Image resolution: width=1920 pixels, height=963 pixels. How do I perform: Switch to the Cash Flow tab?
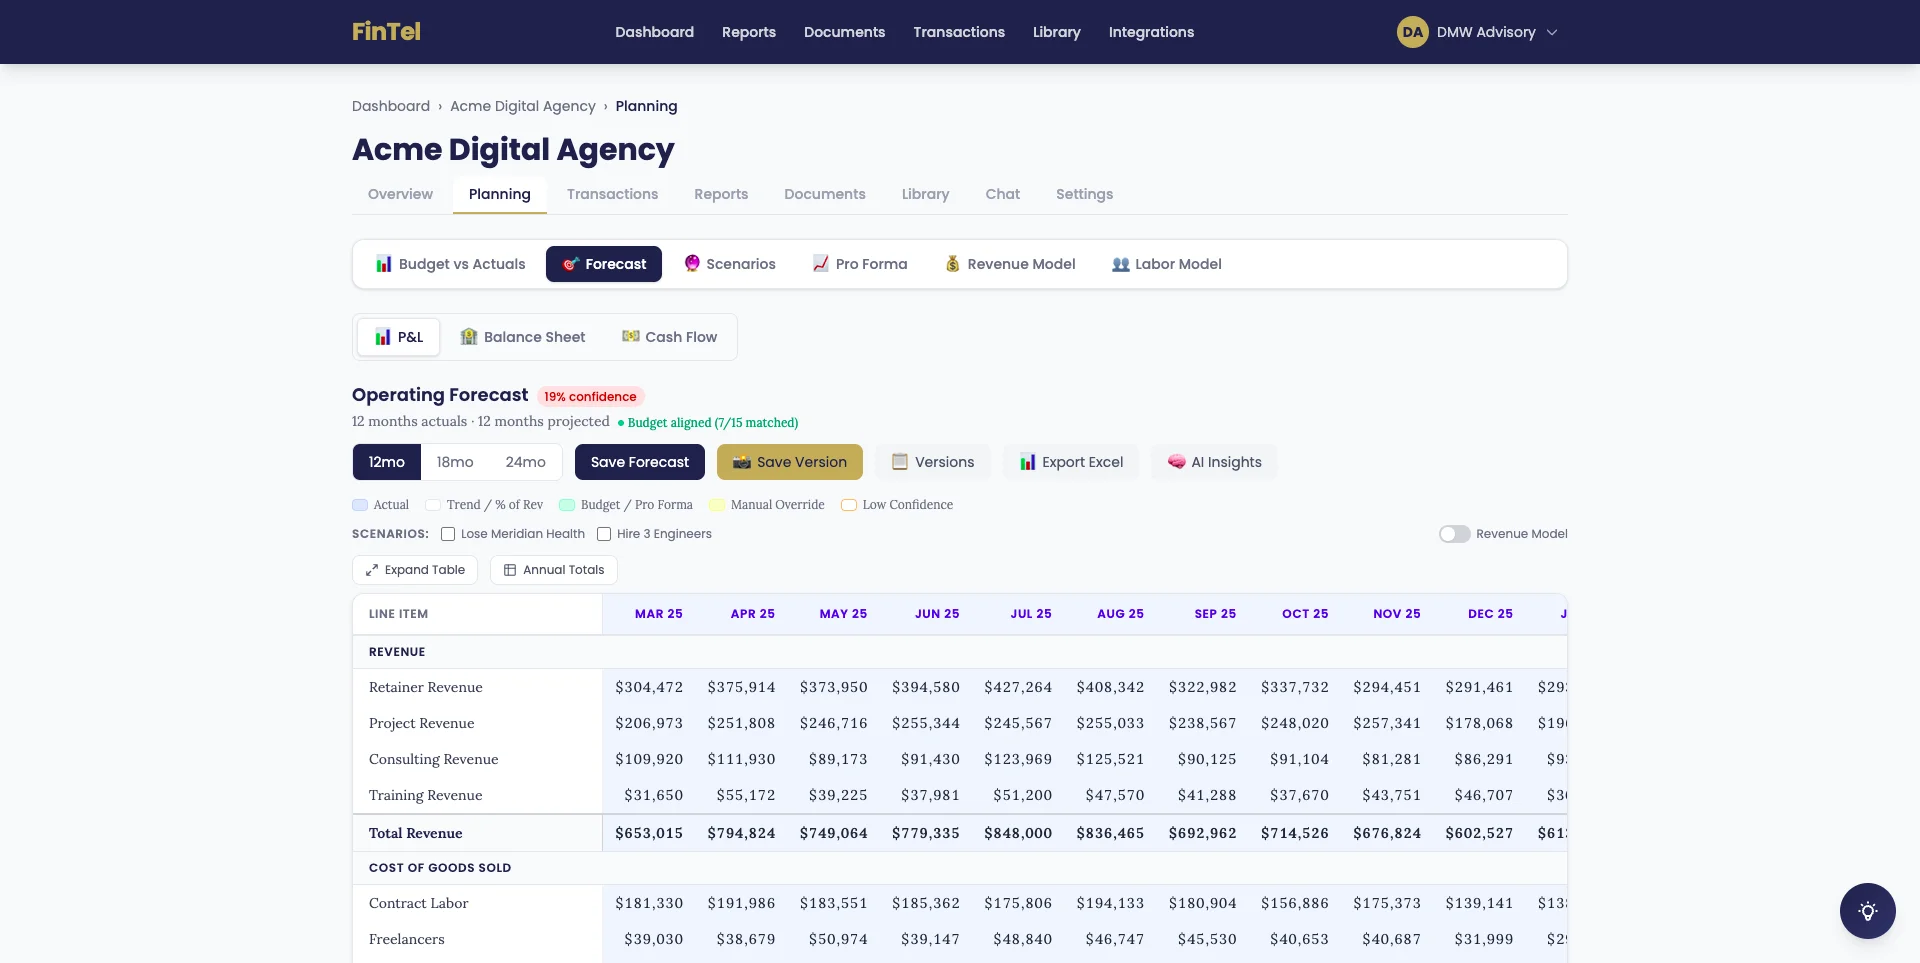(x=669, y=337)
